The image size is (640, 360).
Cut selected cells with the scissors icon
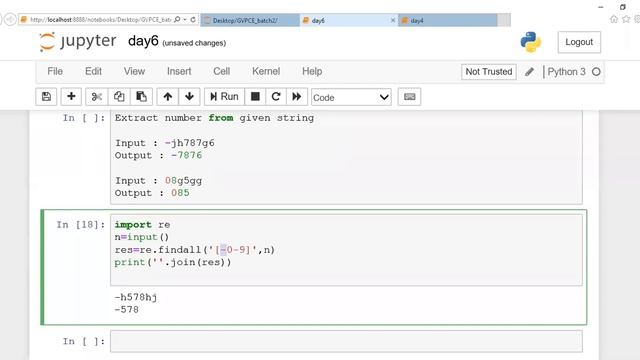pyautogui.click(x=97, y=97)
